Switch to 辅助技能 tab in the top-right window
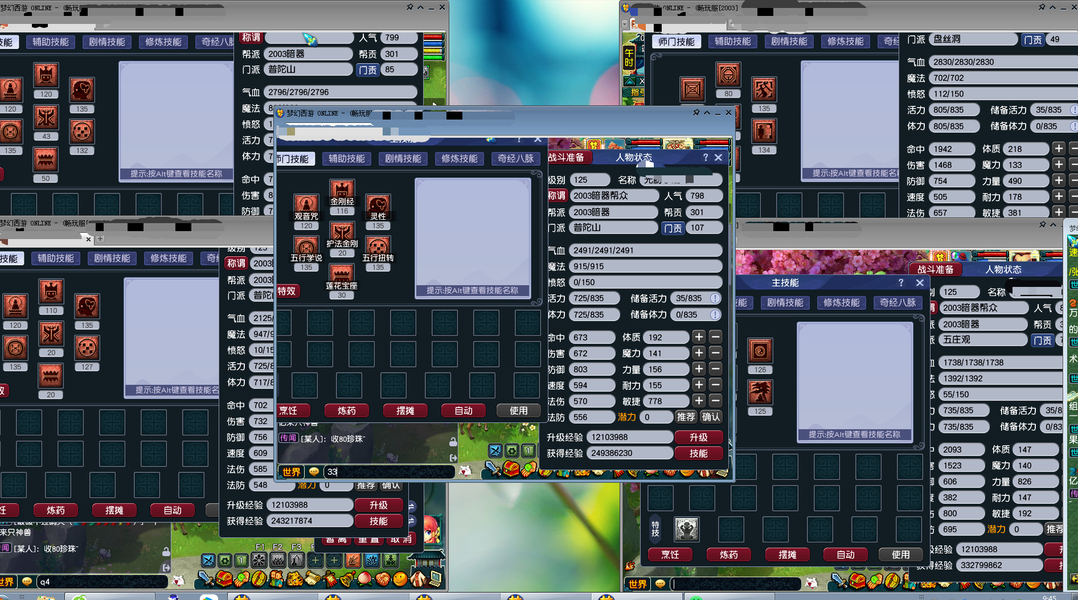The height and width of the screenshot is (600, 1078). 733,41
